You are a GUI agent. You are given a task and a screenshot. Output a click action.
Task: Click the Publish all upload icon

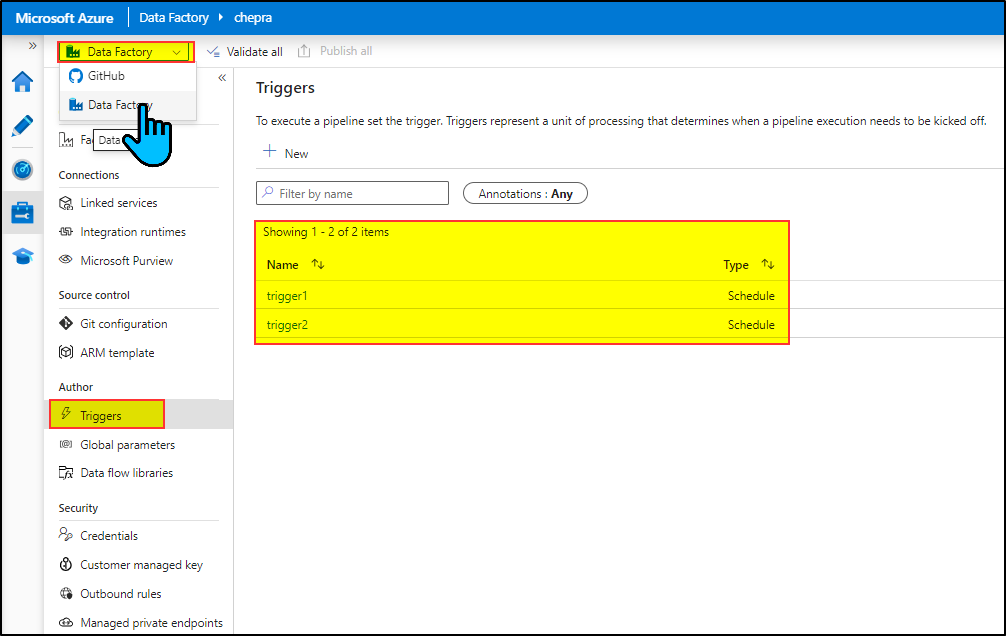(304, 51)
